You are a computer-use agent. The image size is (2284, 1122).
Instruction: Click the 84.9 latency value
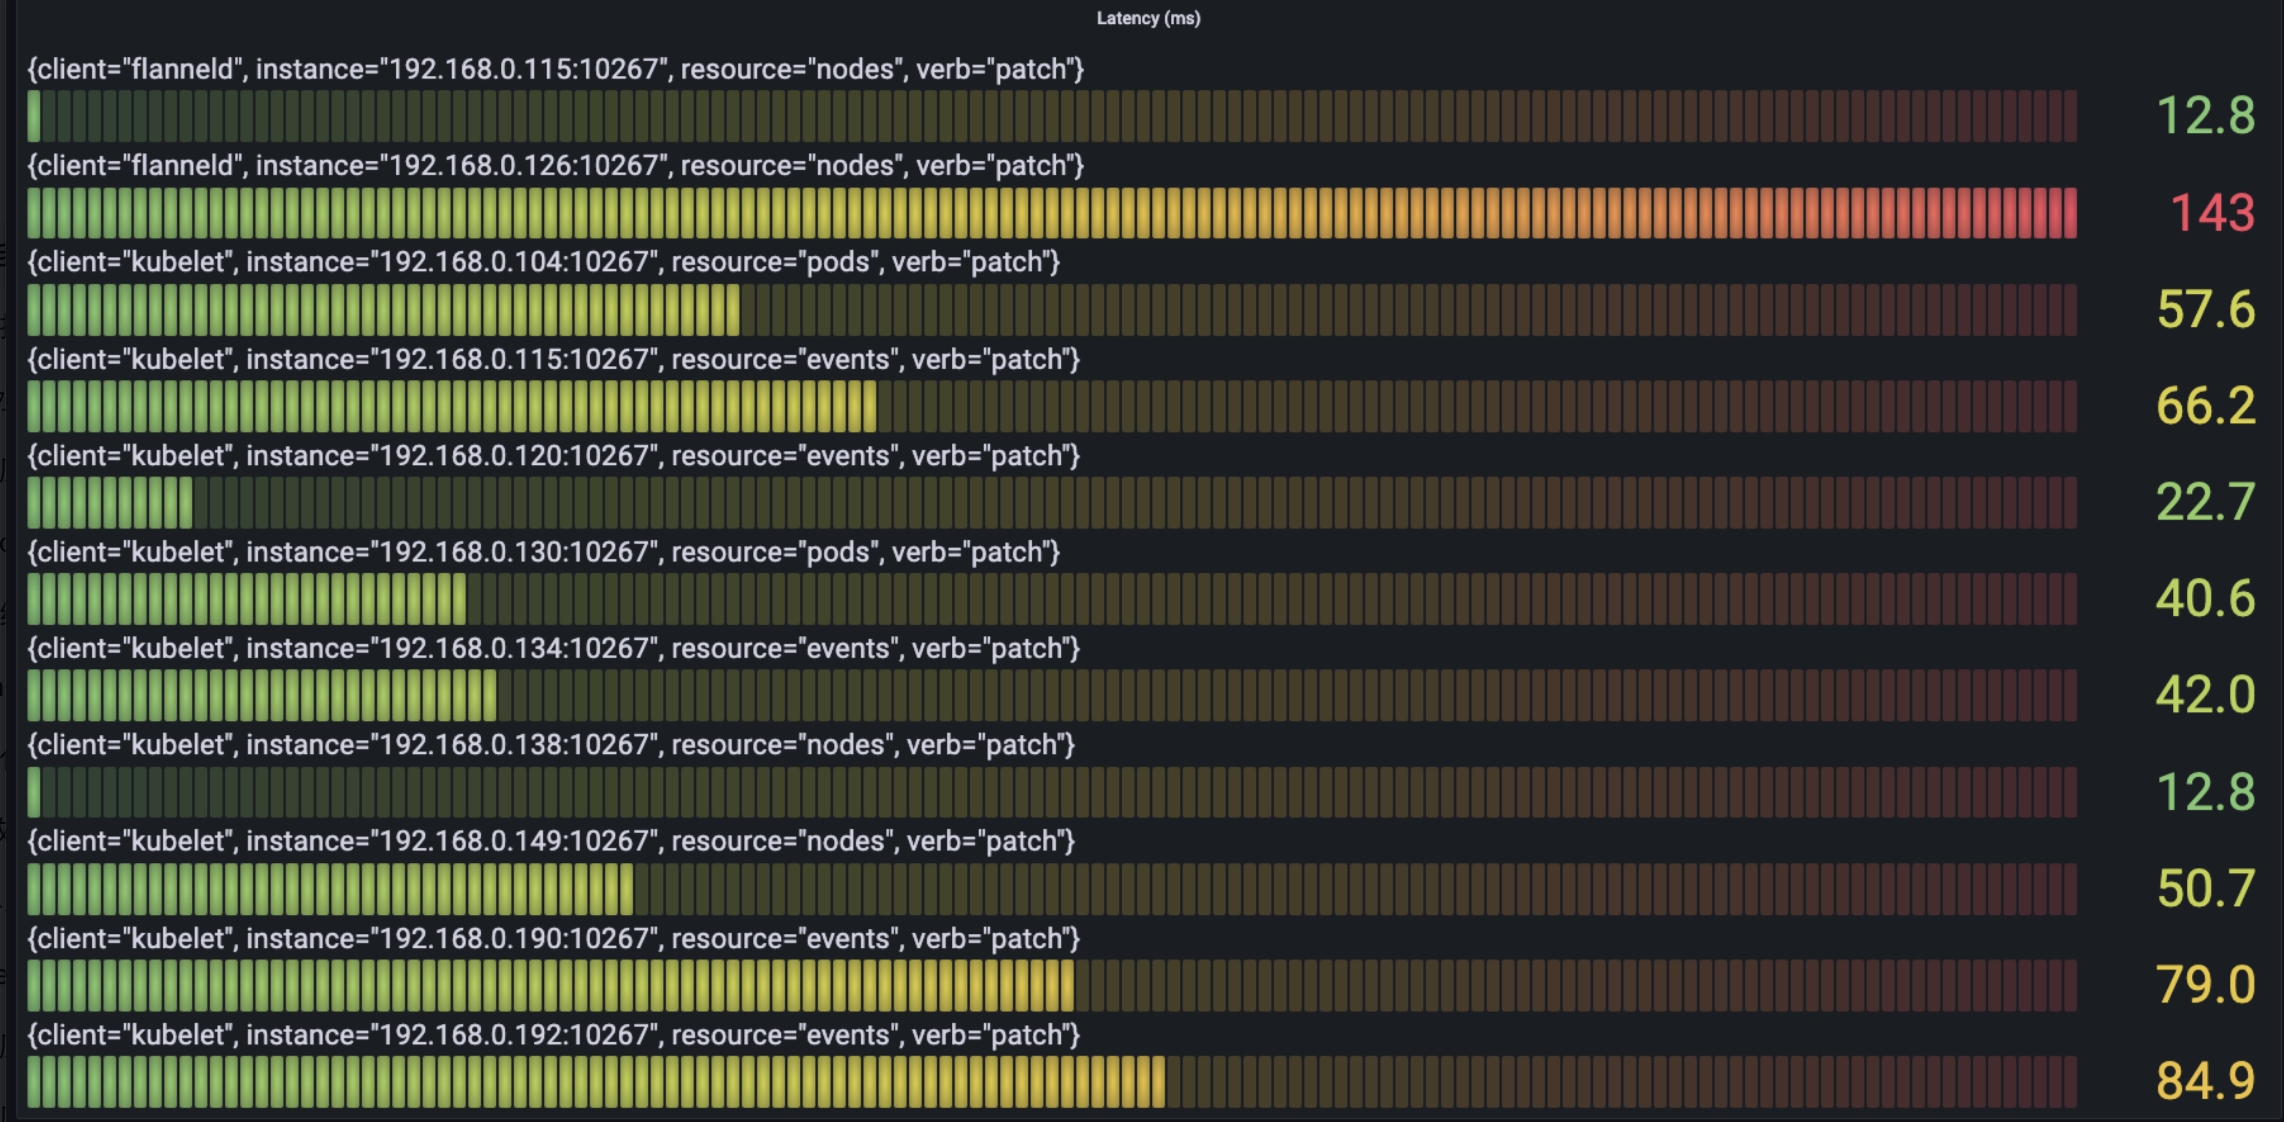tap(2205, 1081)
